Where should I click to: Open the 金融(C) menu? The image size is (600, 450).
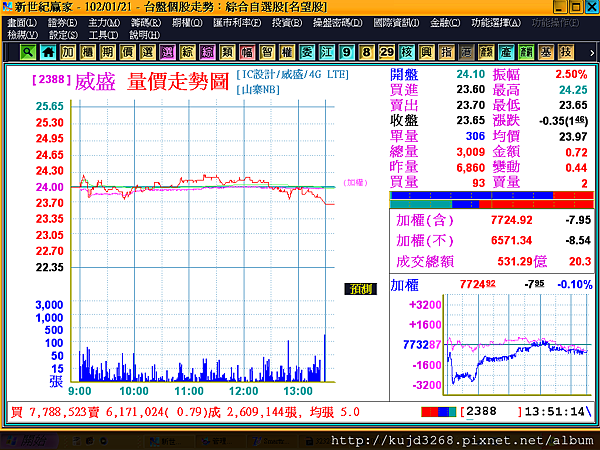445,23
